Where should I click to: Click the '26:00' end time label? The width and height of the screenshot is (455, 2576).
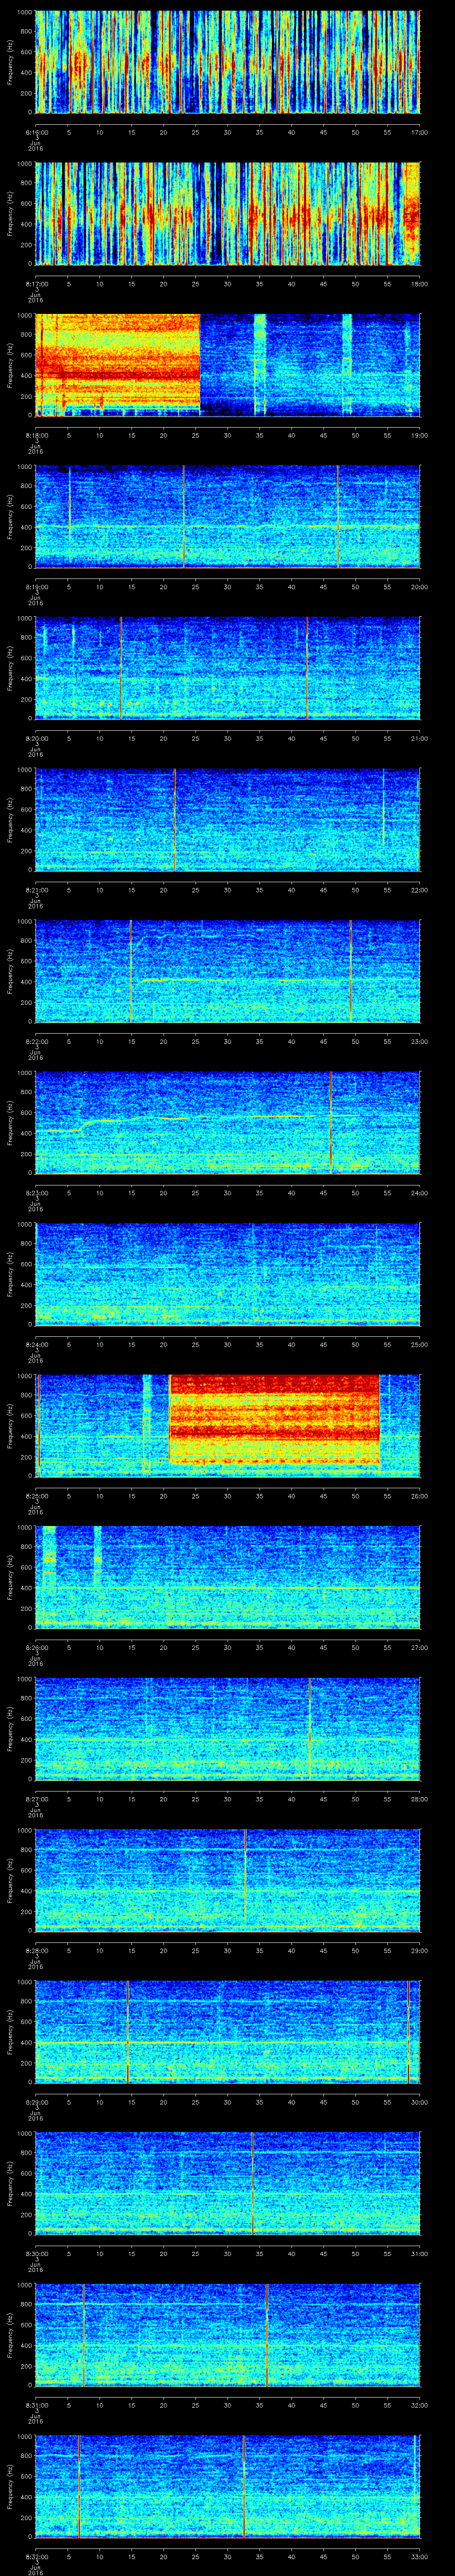419,1496
